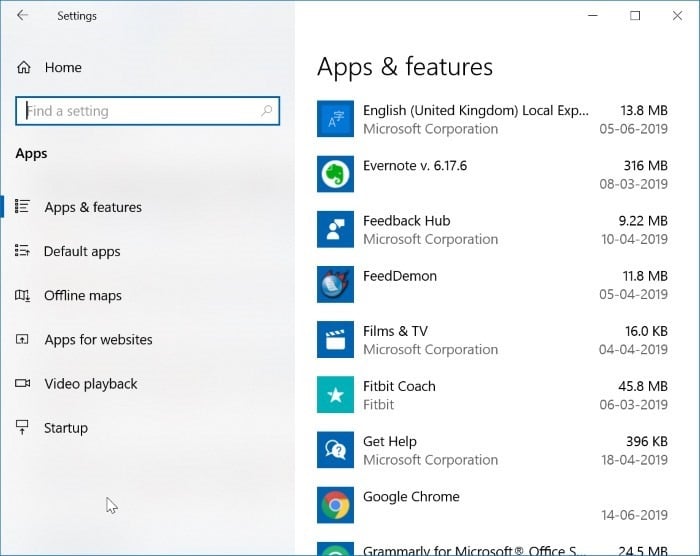
Task: Select the Get Help app name
Action: [389, 442]
